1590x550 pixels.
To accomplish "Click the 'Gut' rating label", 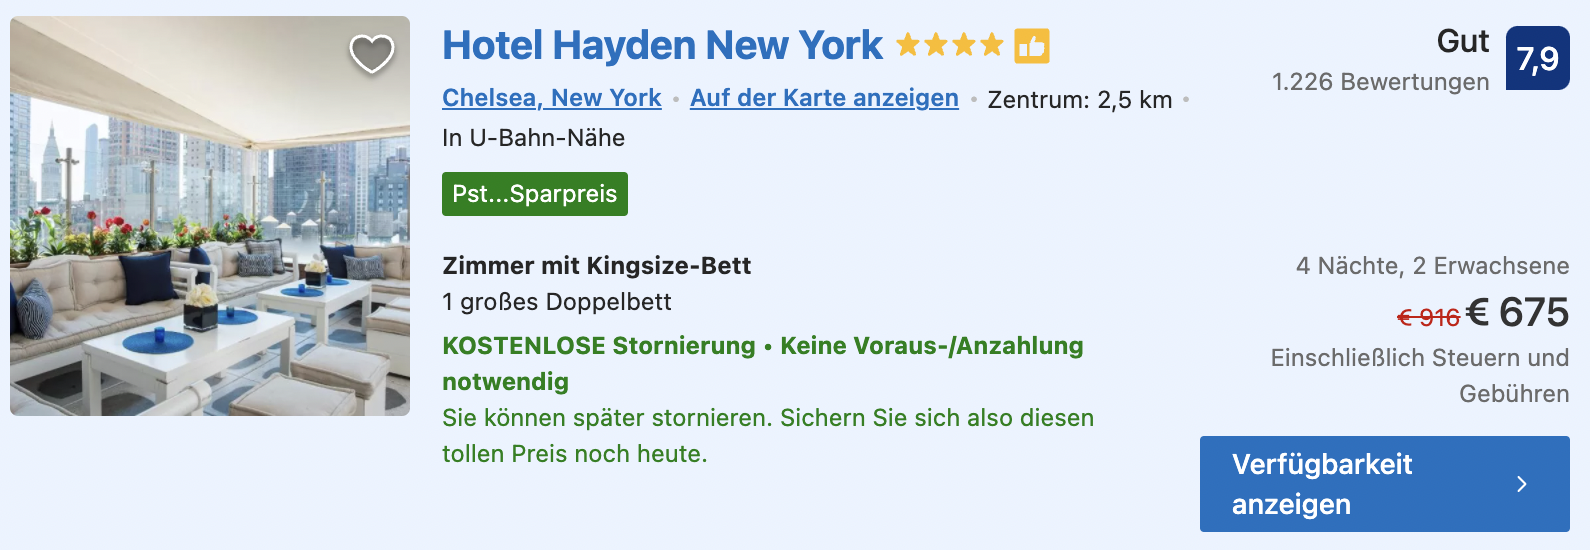I will 1463,42.
